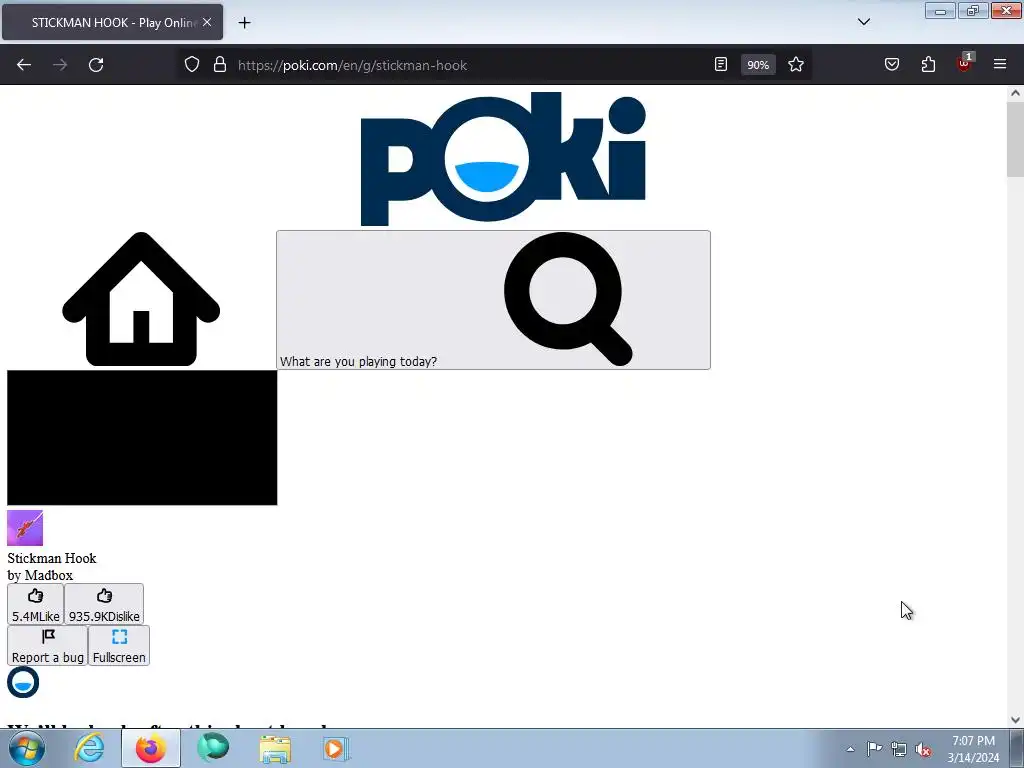Open the clock showing 7:07 PM
The height and width of the screenshot is (768, 1024).
coord(973,749)
